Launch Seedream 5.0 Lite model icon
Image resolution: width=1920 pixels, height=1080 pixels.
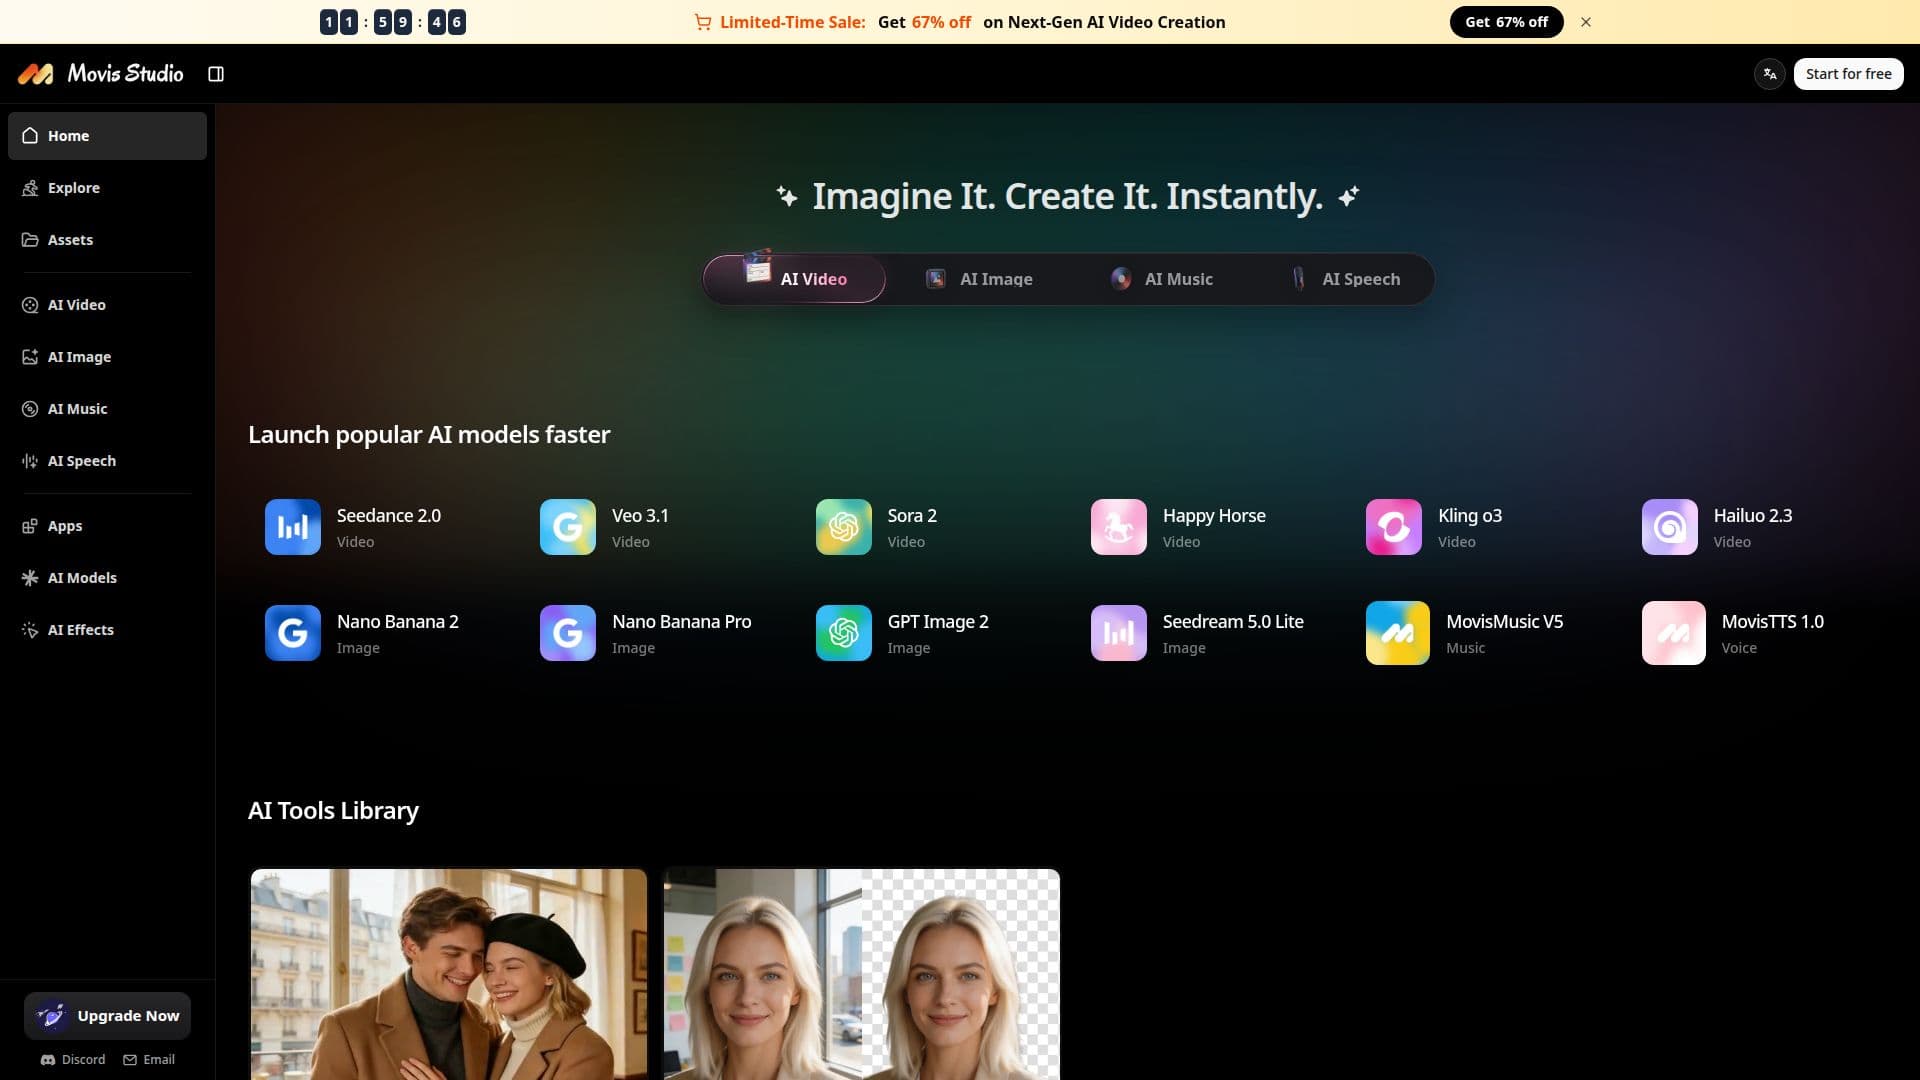point(1119,633)
